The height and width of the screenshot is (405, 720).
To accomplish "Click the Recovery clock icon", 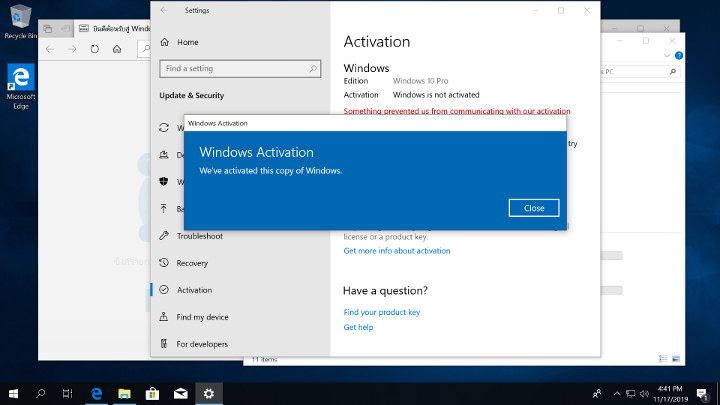I will coord(164,263).
